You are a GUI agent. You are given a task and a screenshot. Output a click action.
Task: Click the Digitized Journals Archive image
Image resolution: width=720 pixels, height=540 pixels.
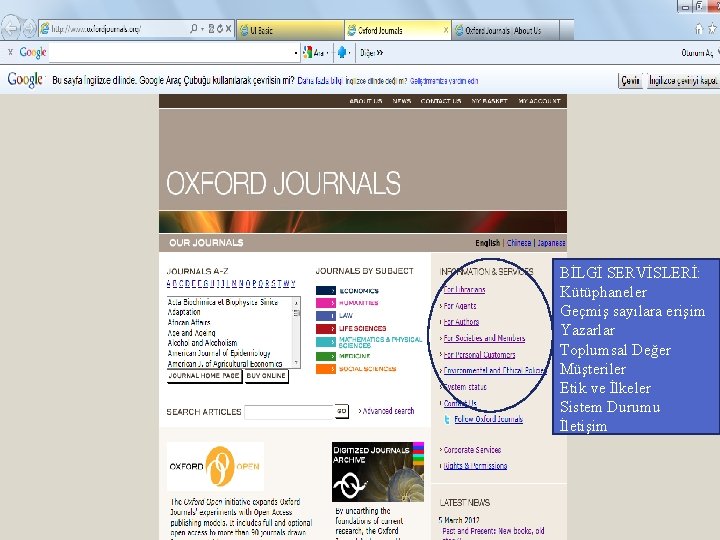click(378, 472)
